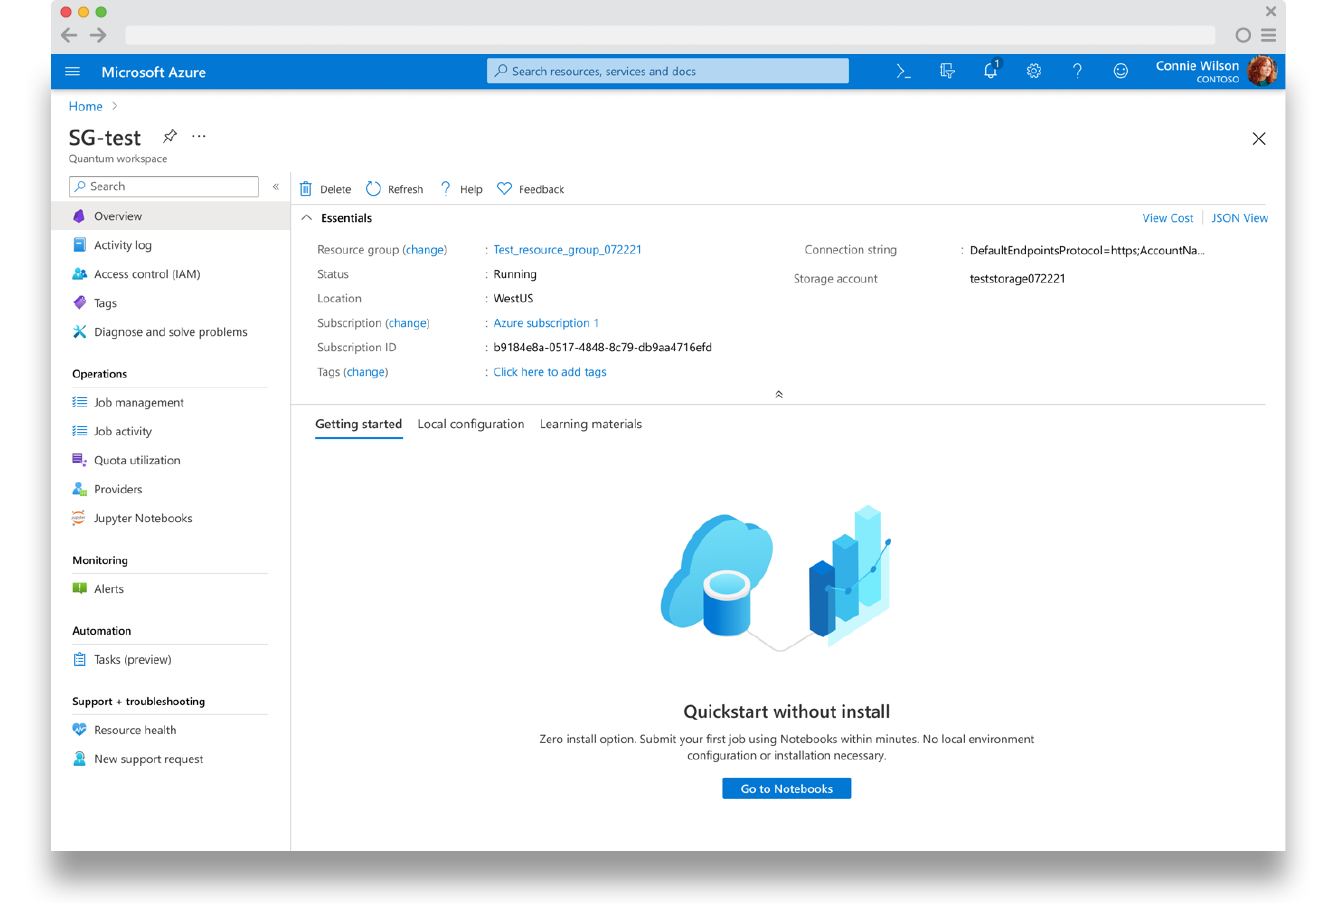Open the Directory and subscription filter icon
The width and height of the screenshot is (1337, 903).
tap(947, 71)
